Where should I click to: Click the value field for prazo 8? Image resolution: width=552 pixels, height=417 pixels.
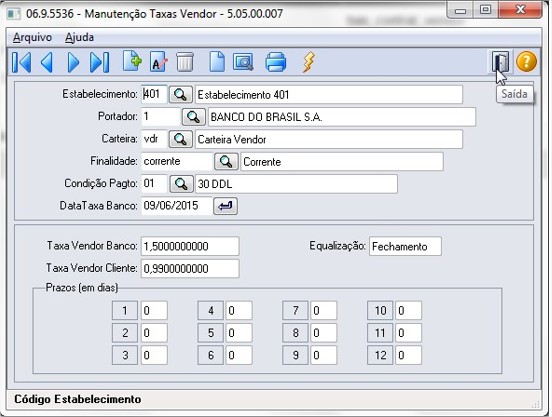[324, 333]
